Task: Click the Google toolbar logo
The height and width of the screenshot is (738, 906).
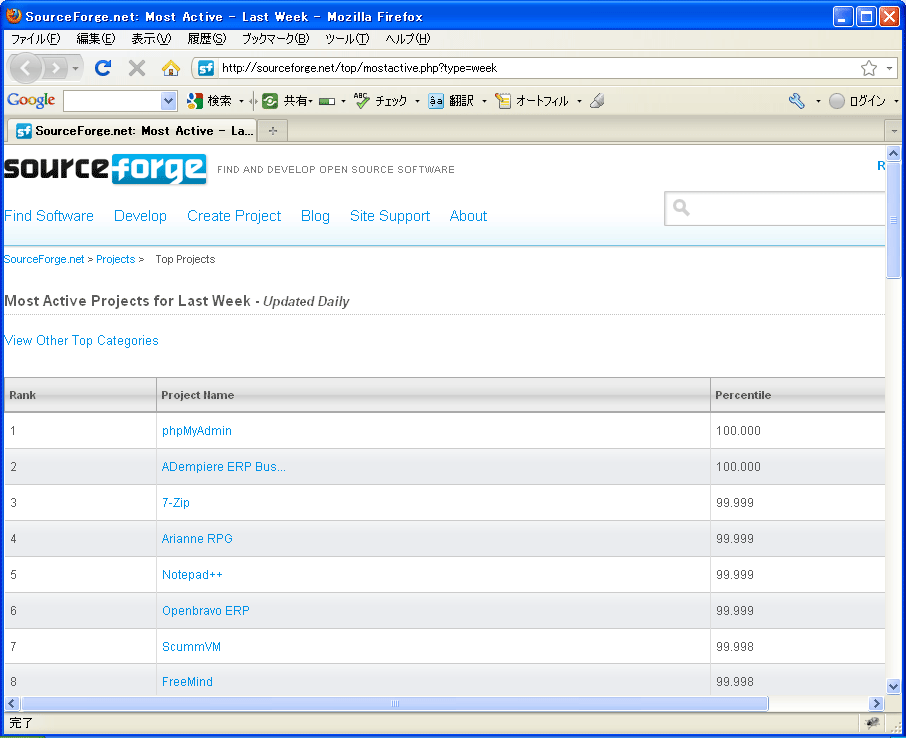Action: pyautogui.click(x=31, y=101)
